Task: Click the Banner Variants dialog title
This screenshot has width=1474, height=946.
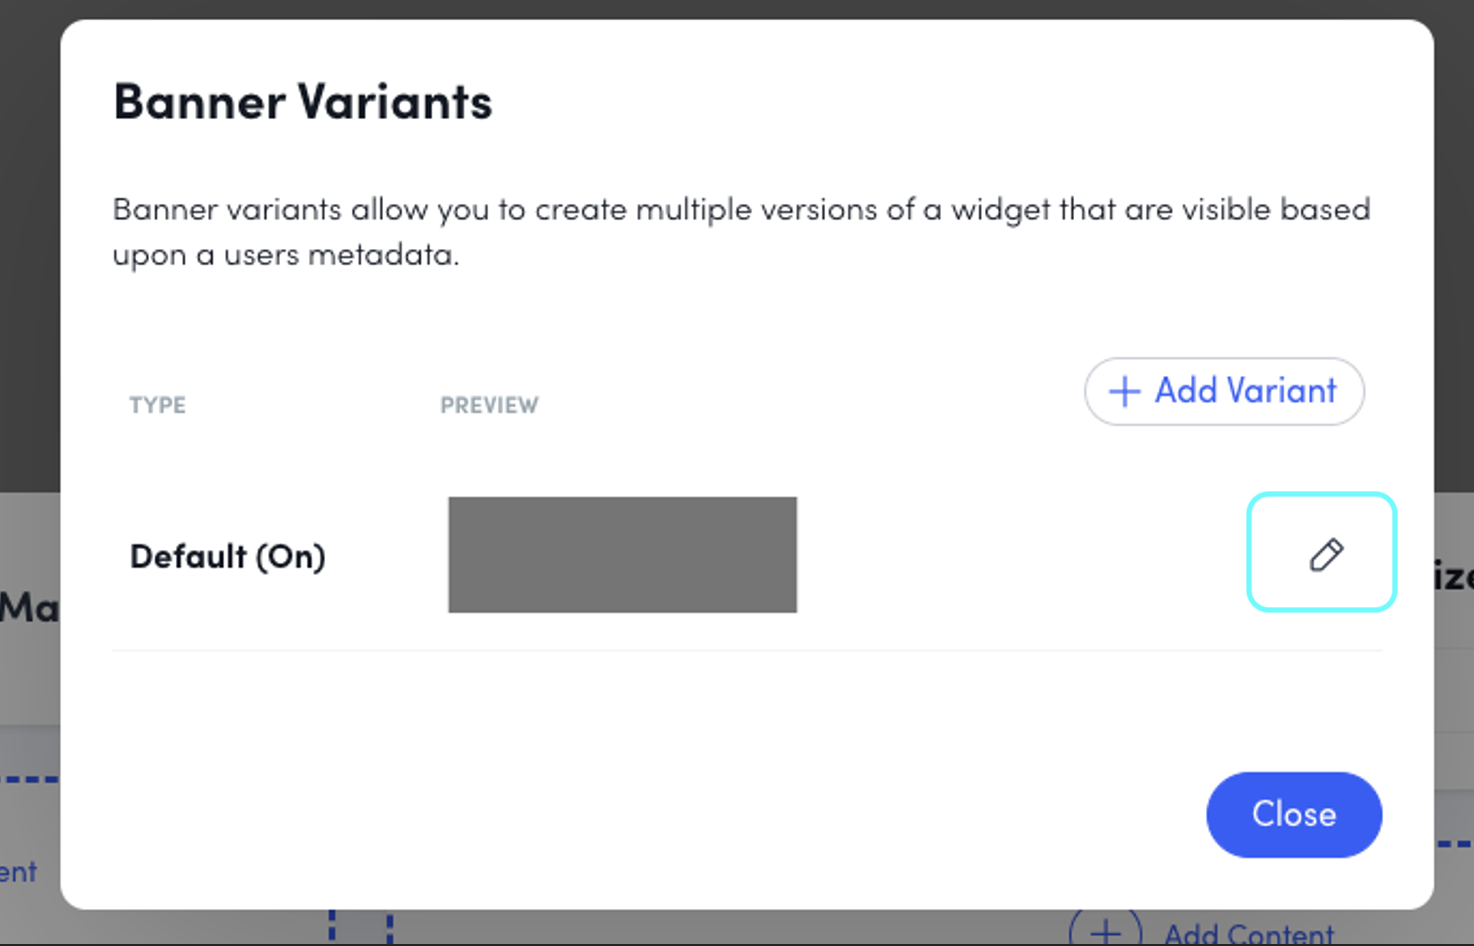Action: (x=302, y=102)
